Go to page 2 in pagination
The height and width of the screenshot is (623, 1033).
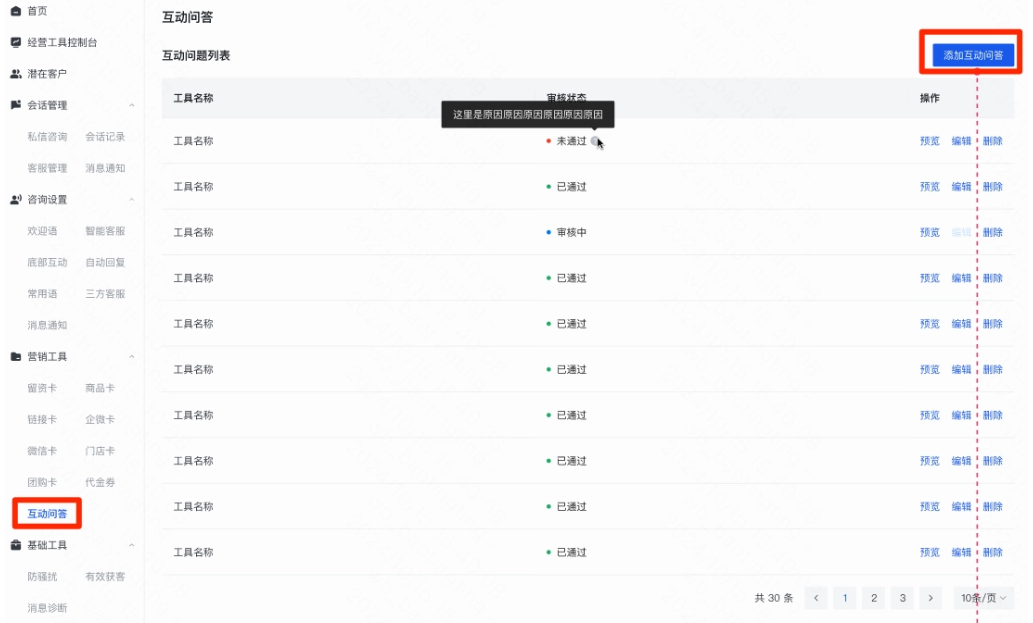(x=873, y=598)
